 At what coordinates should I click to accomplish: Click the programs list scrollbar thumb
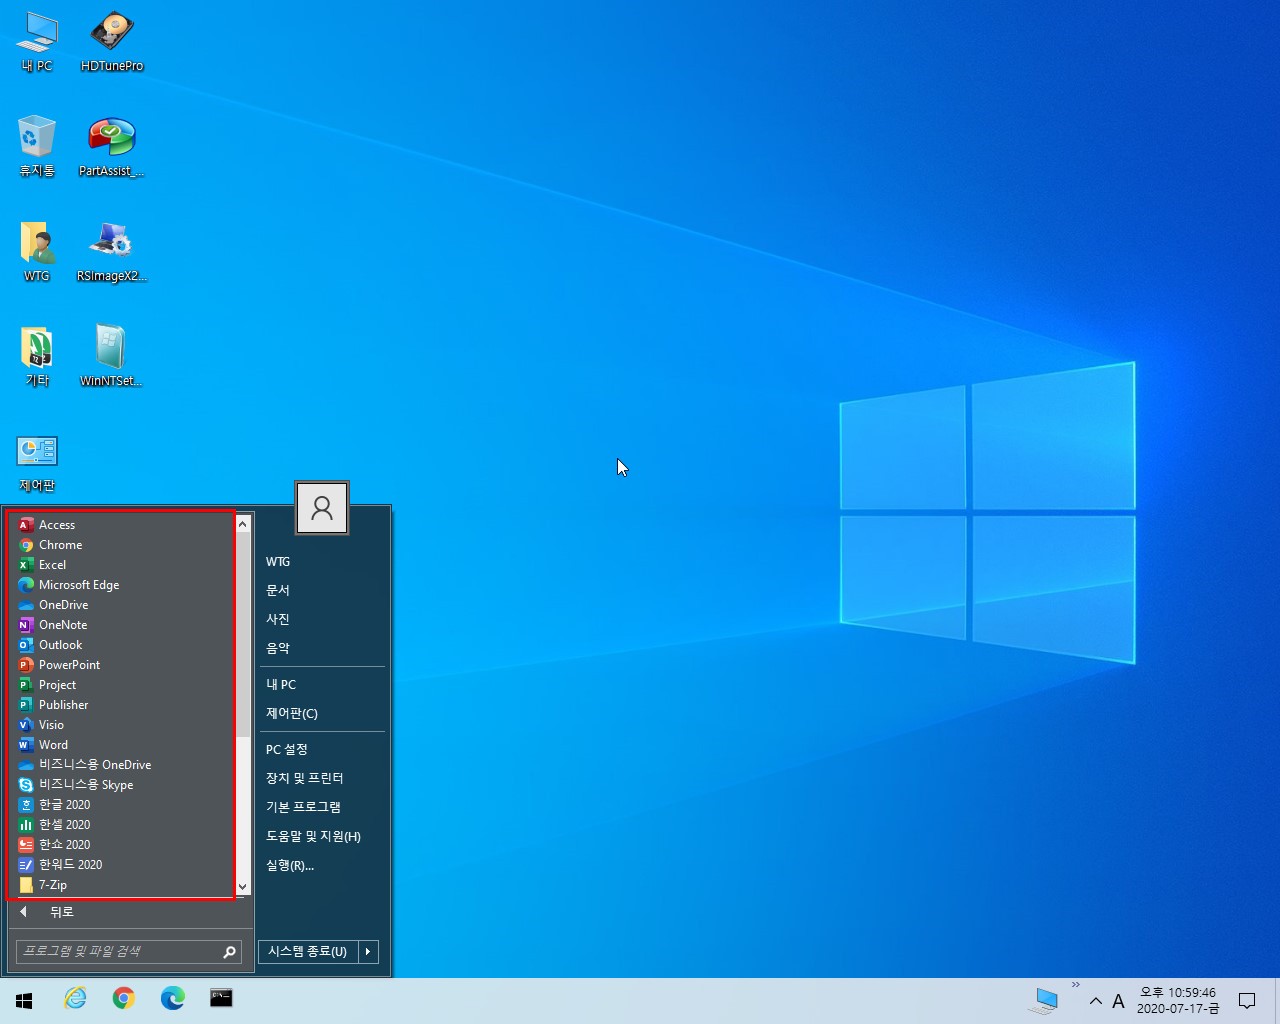coord(242,635)
